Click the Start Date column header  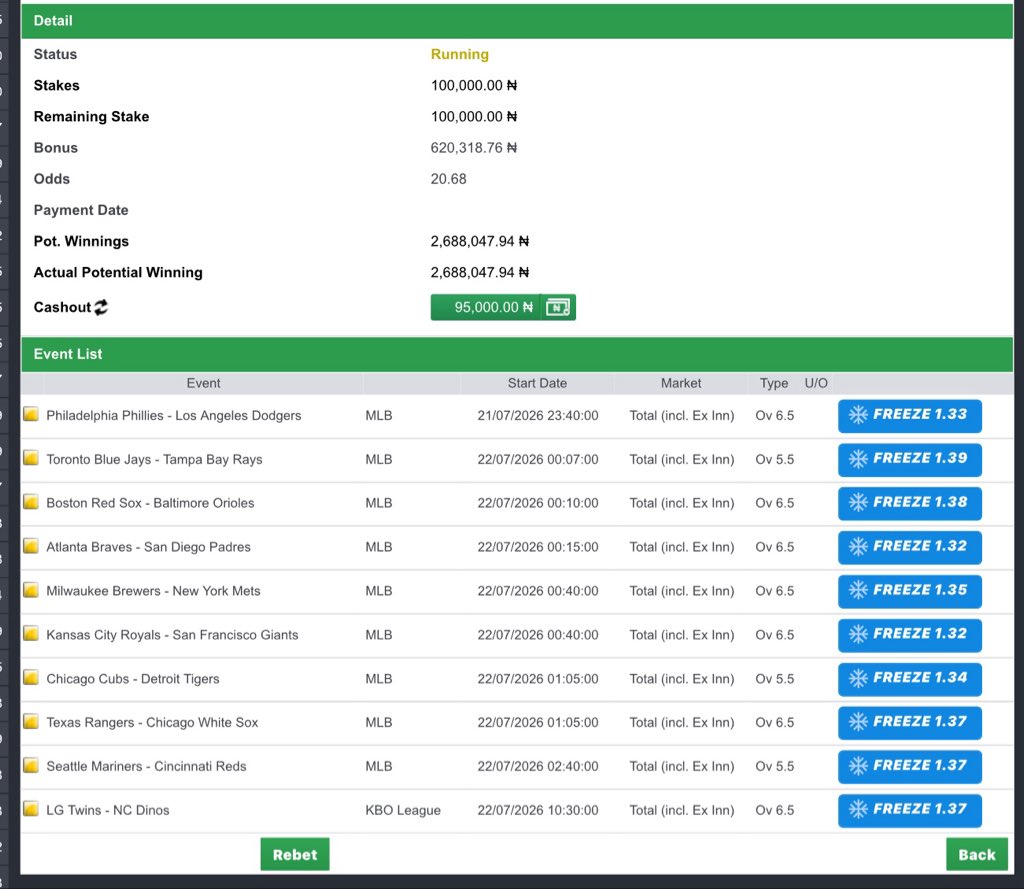click(537, 383)
